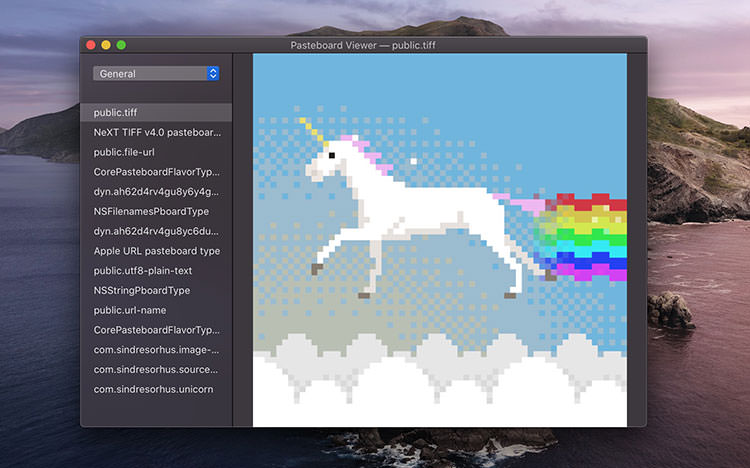Choose public.file-url in the type list
The width and height of the screenshot is (750, 468).
156,152
